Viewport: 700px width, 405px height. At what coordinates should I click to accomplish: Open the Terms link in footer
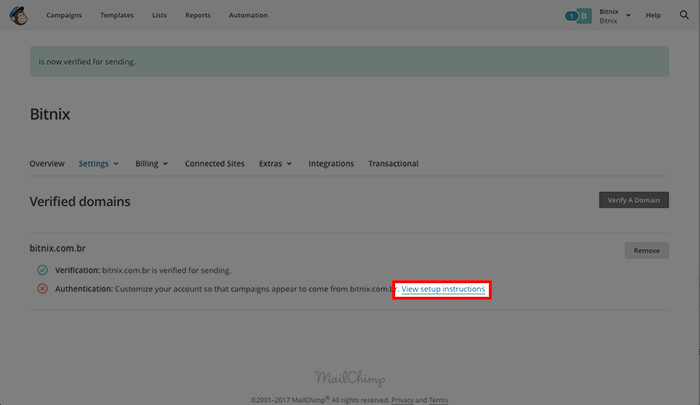[x=438, y=400]
